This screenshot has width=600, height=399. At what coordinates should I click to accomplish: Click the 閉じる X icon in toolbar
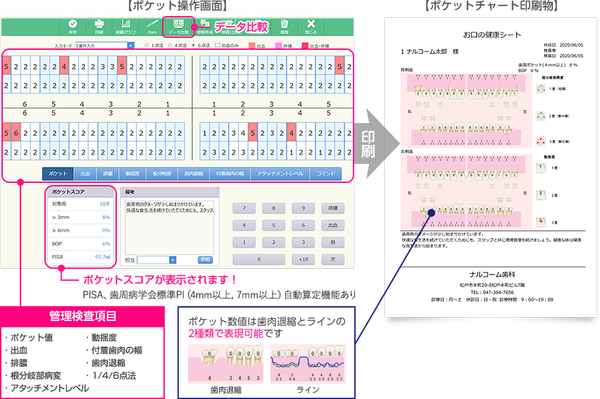[x=311, y=24]
